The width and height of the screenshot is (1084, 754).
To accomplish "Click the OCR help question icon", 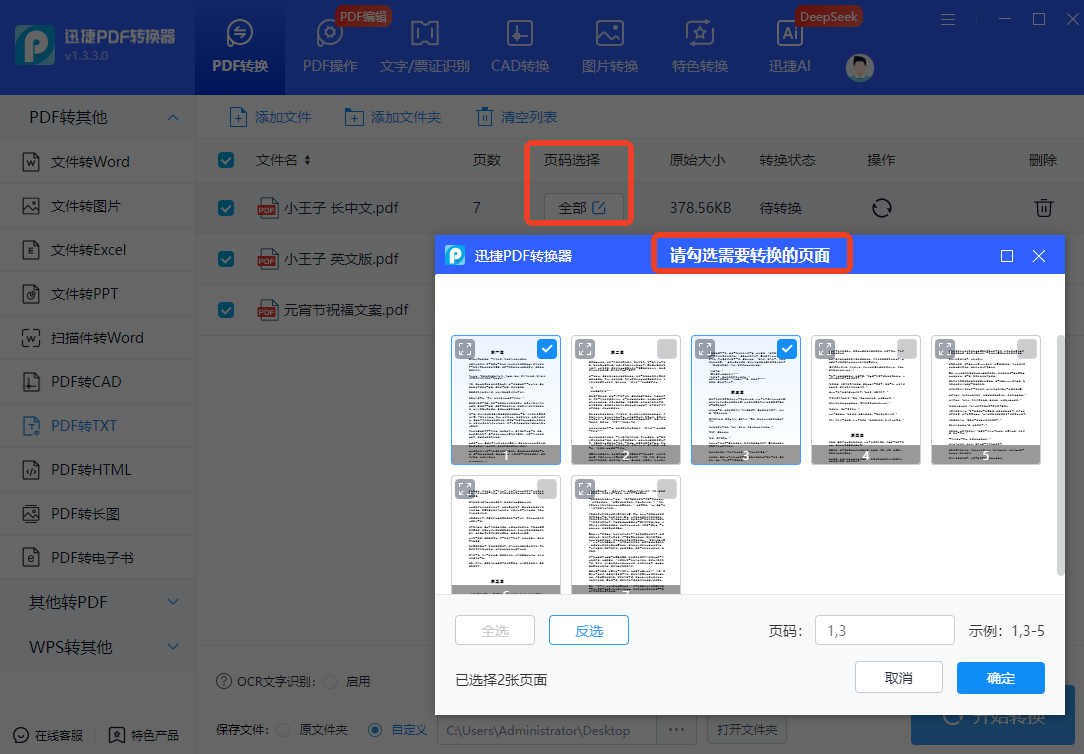I will [224, 681].
